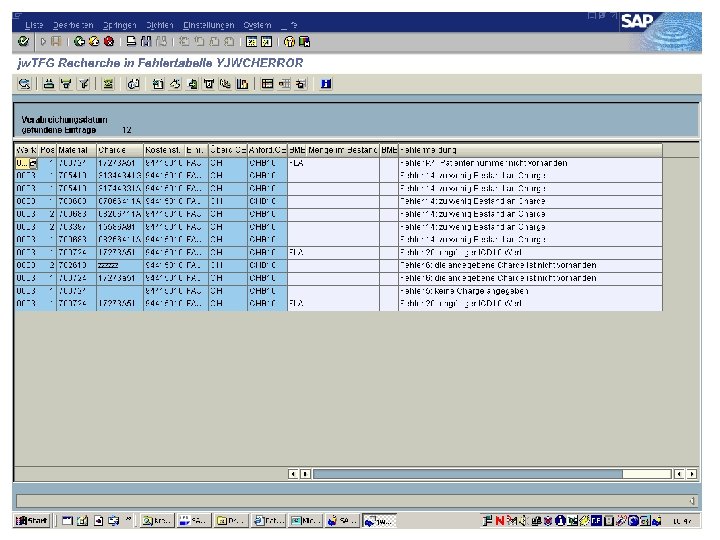Click the Select Layout icon

pos(284,84)
